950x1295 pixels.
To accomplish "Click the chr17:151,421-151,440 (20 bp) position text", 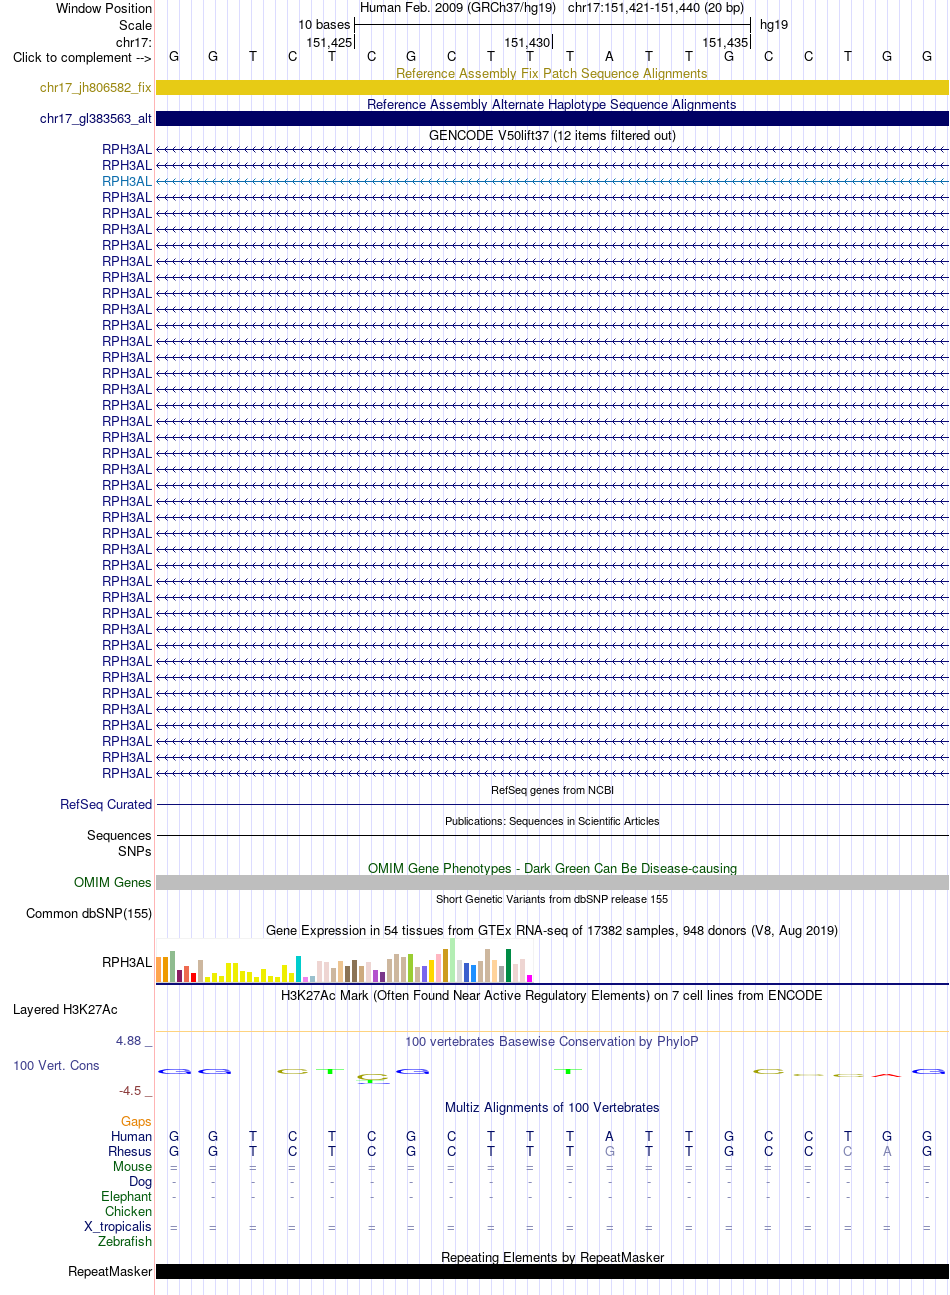I will pyautogui.click(x=656, y=8).
